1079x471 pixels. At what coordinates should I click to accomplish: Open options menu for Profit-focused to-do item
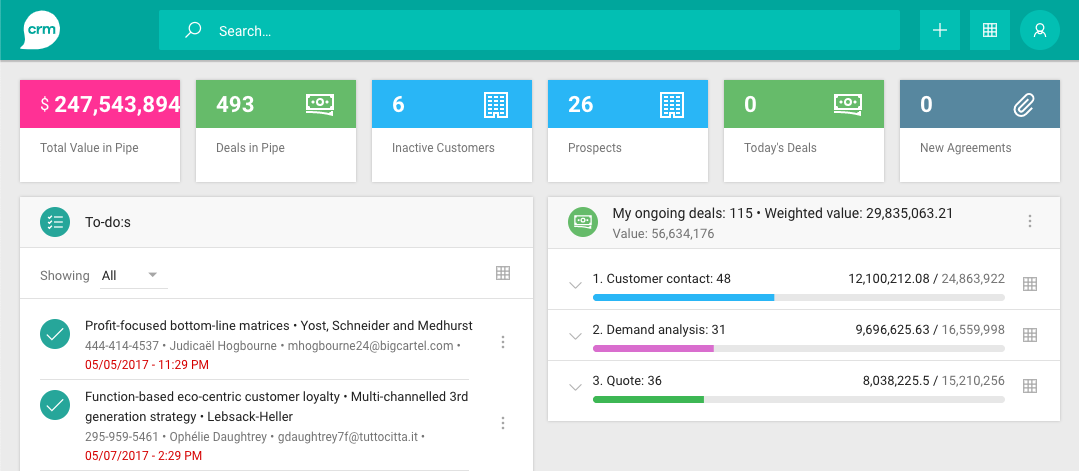(x=503, y=343)
